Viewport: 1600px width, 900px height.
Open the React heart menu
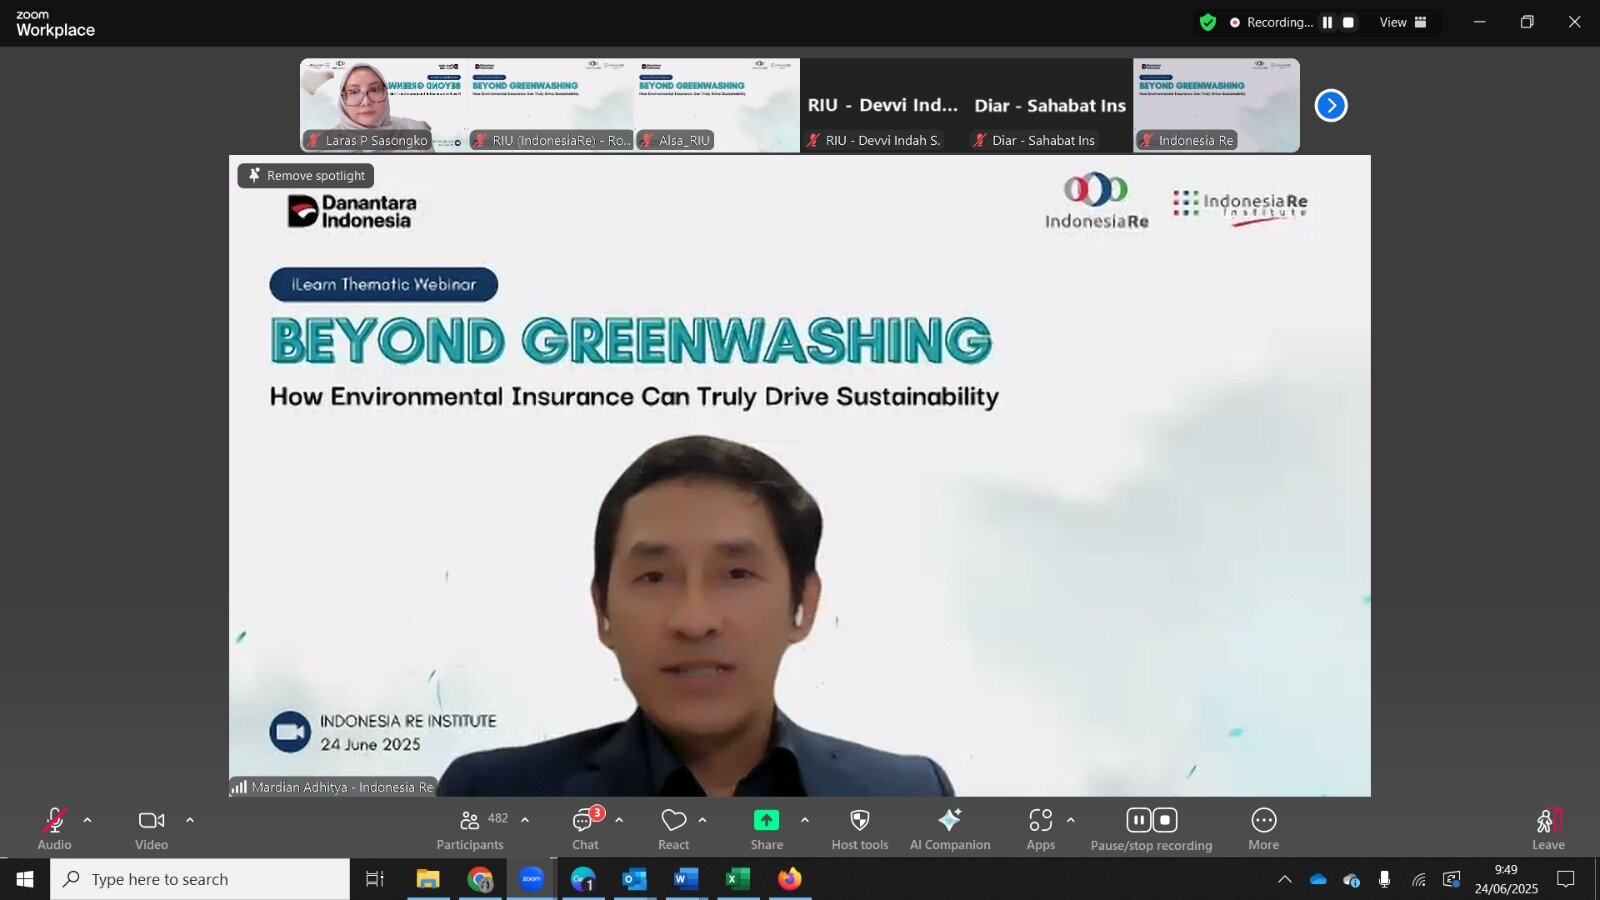674,829
